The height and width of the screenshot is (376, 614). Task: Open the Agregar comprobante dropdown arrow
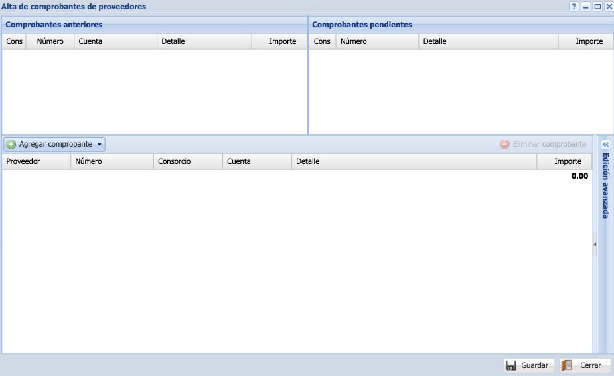click(99, 145)
